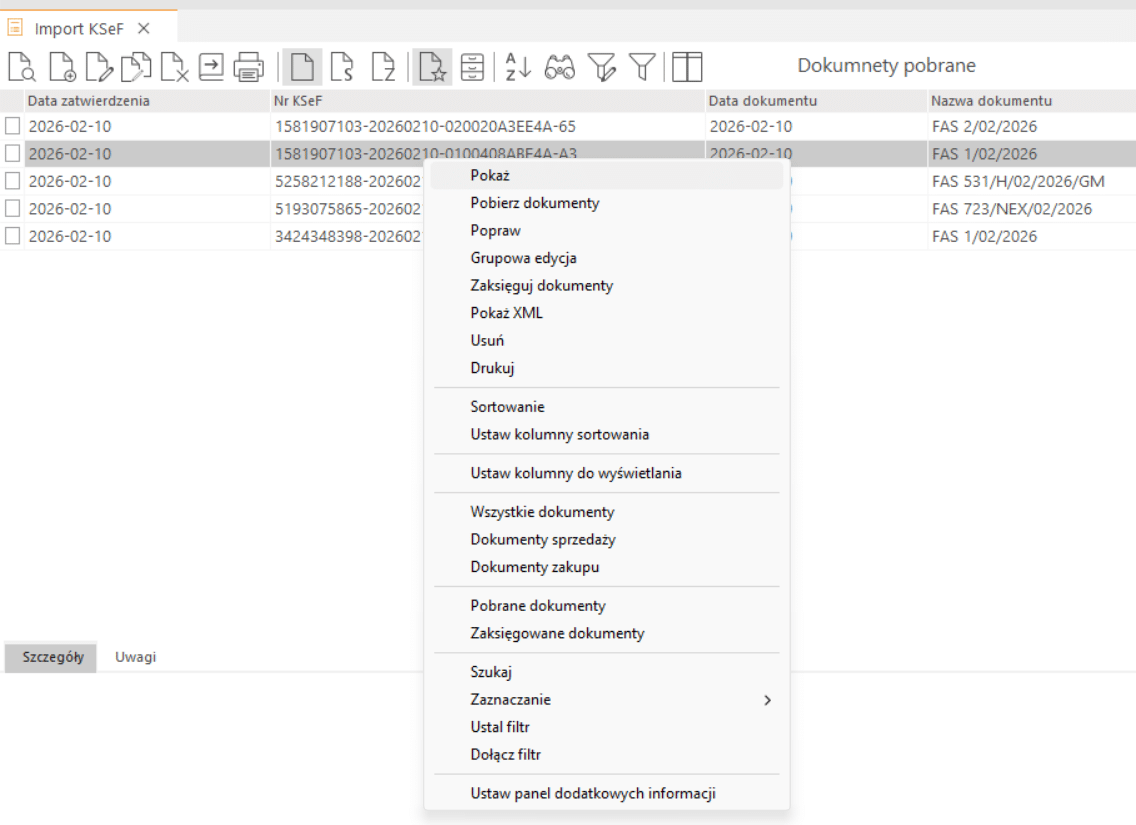The image size is (1136, 825).
Task: Click the binoculars search icon
Action: coord(559,67)
